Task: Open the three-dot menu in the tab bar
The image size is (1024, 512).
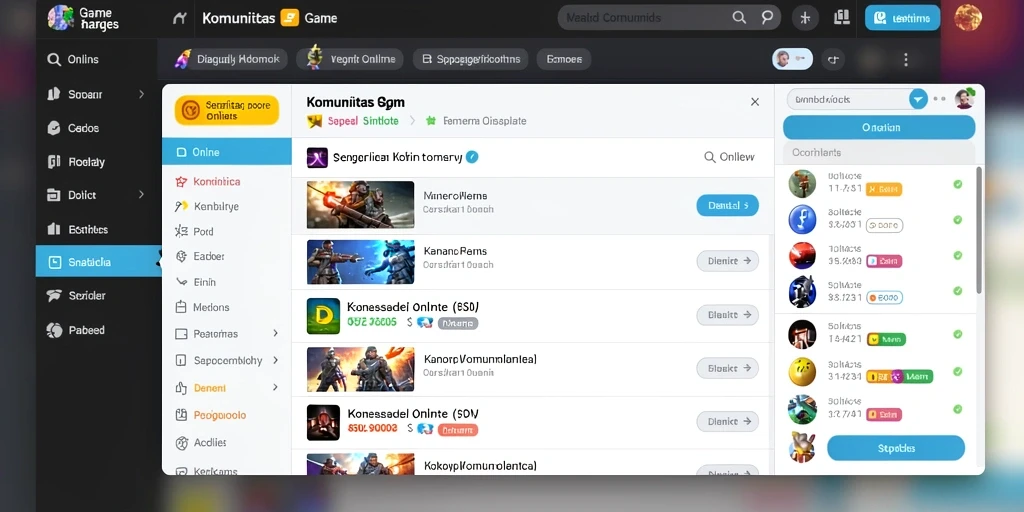Action: pyautogui.click(x=905, y=59)
